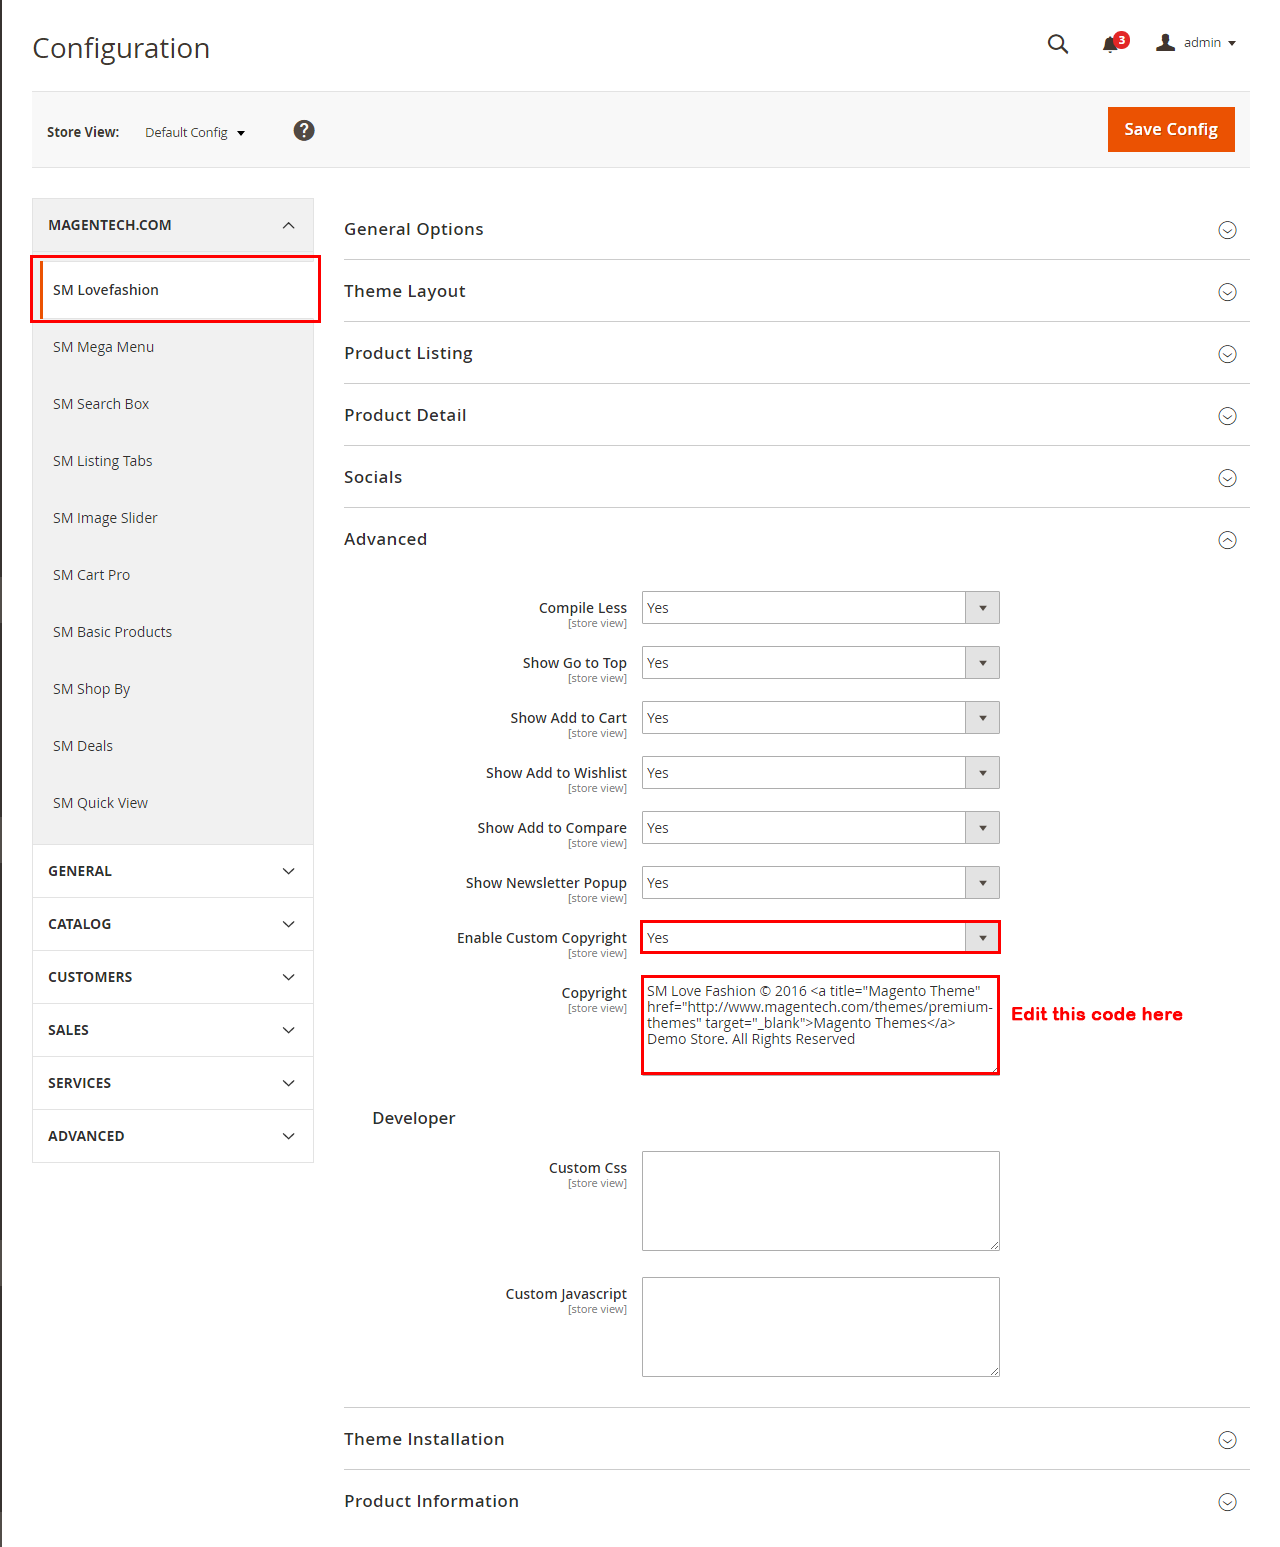
Task: Click the Theme Installation section title
Action: 424,1439
